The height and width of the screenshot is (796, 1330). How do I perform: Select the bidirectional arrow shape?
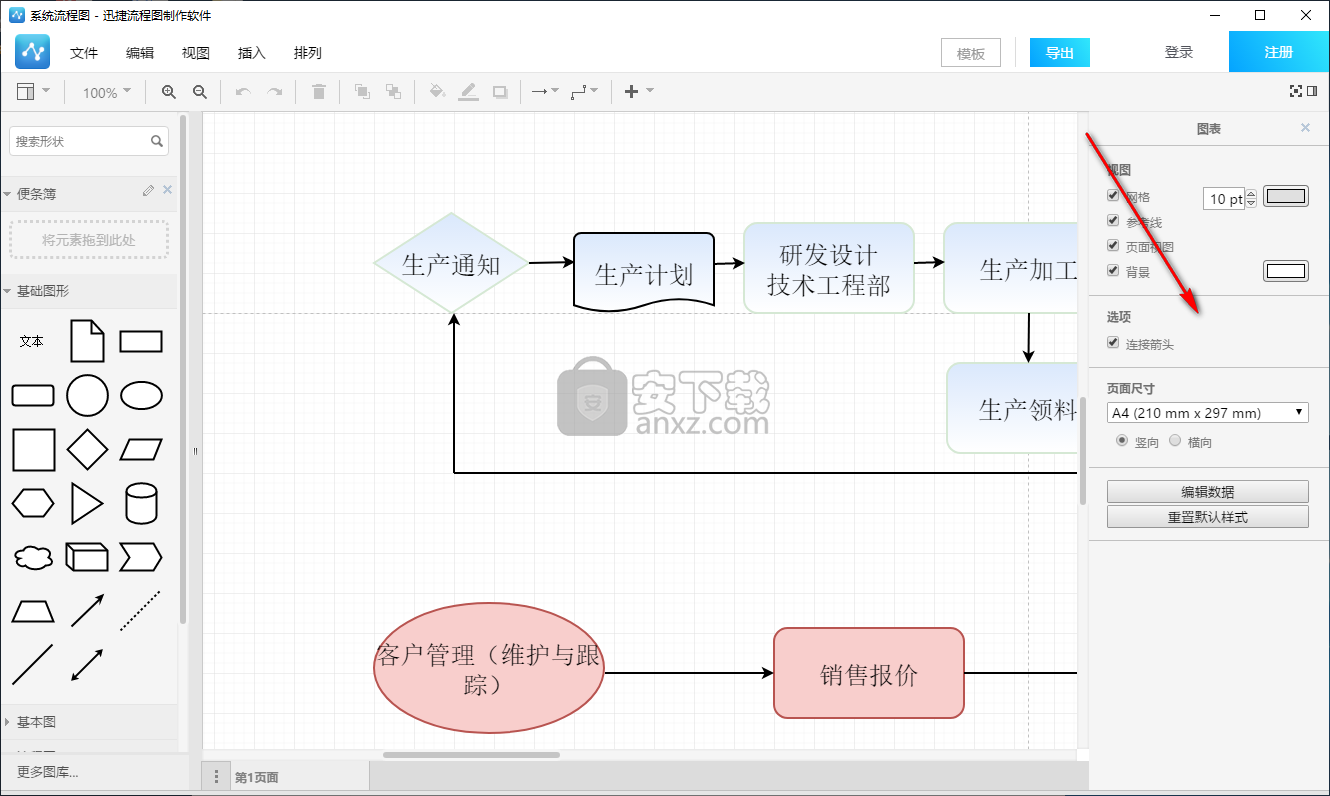(87, 665)
